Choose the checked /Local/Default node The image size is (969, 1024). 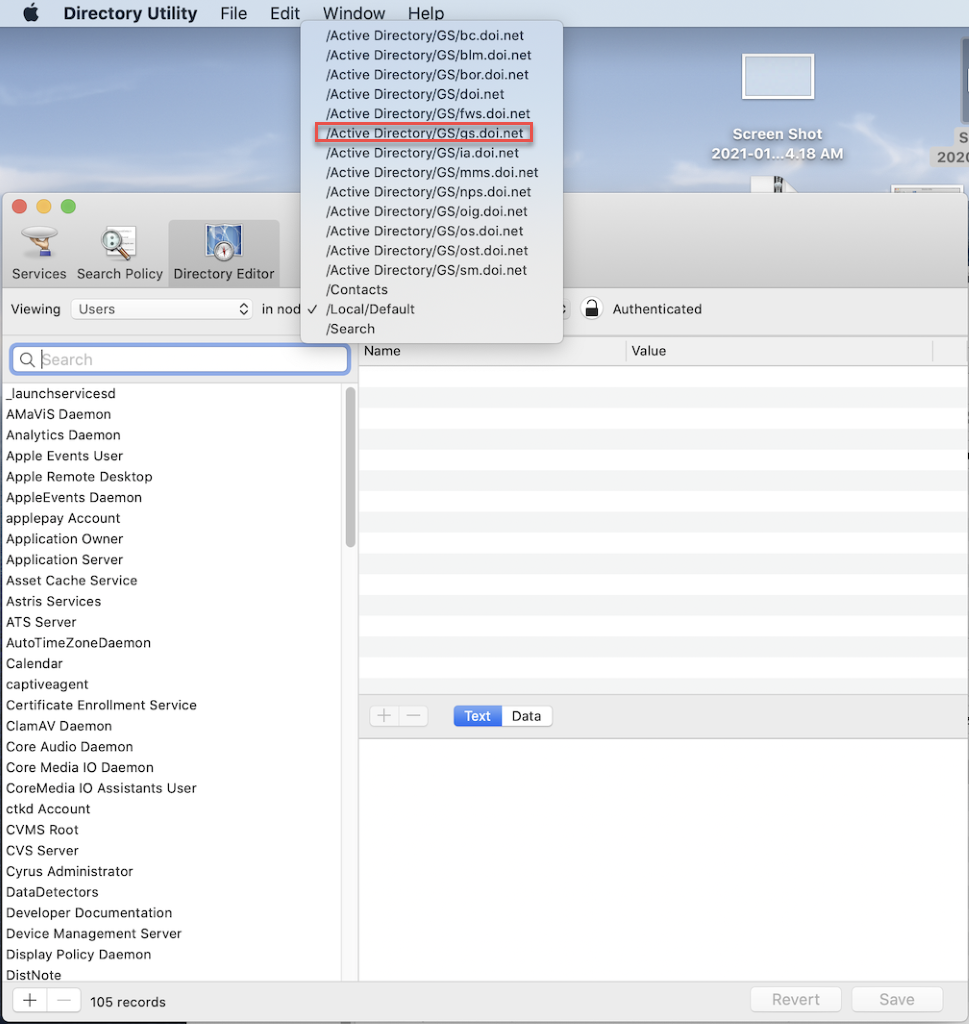pos(432,310)
